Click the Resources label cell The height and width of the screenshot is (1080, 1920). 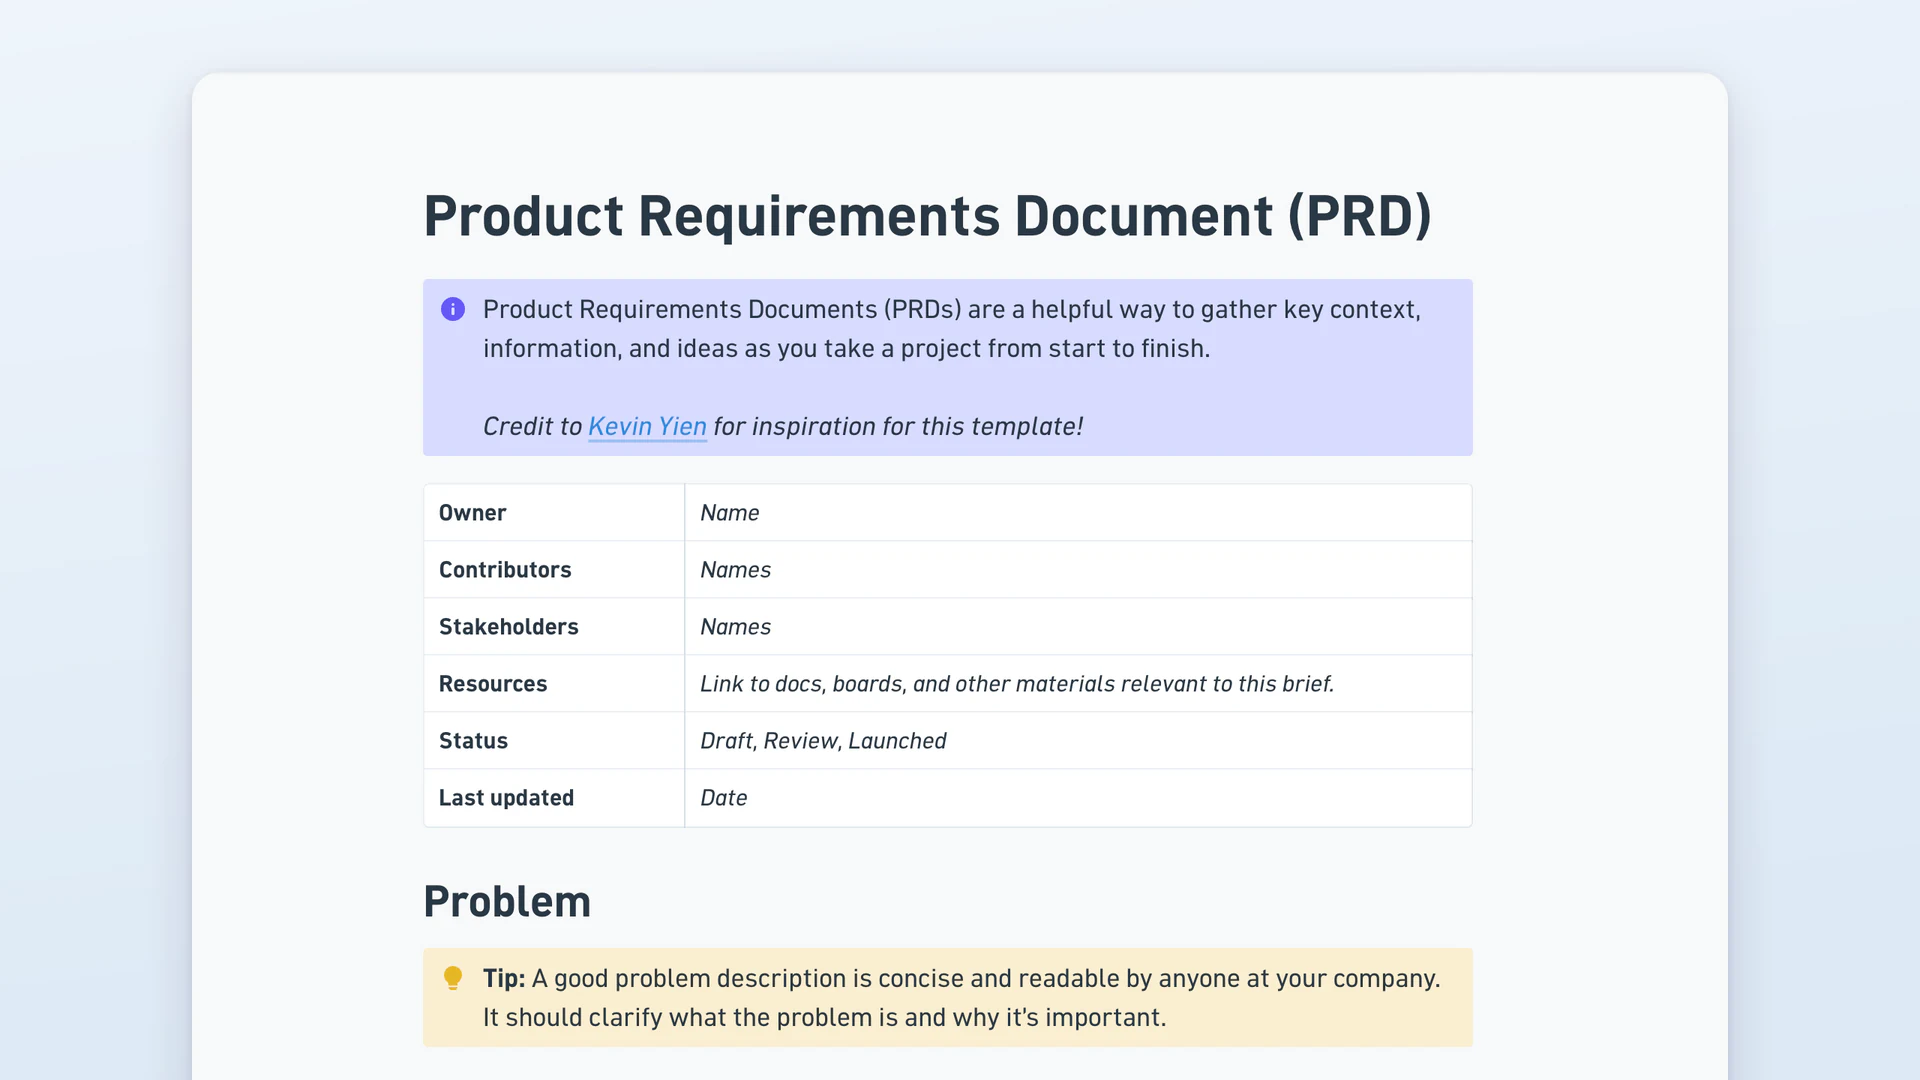click(554, 684)
